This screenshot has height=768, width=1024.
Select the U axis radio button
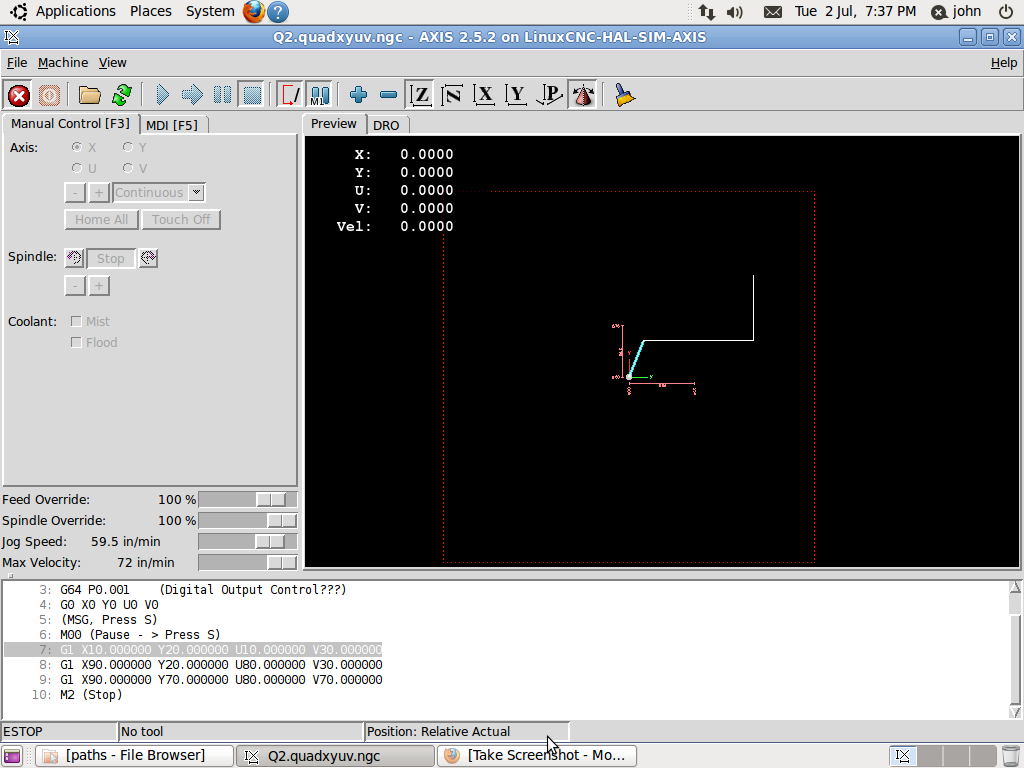[x=77, y=168]
